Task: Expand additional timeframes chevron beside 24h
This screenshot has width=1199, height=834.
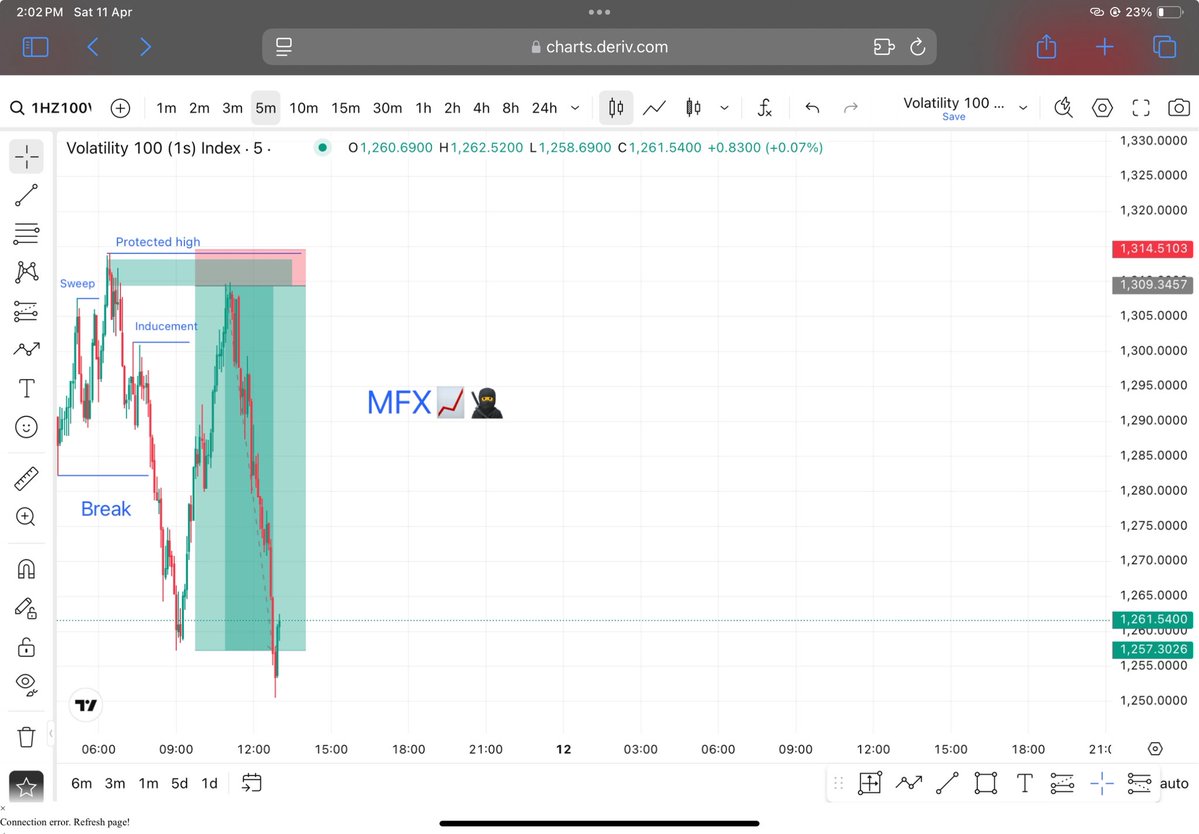Action: coord(574,107)
